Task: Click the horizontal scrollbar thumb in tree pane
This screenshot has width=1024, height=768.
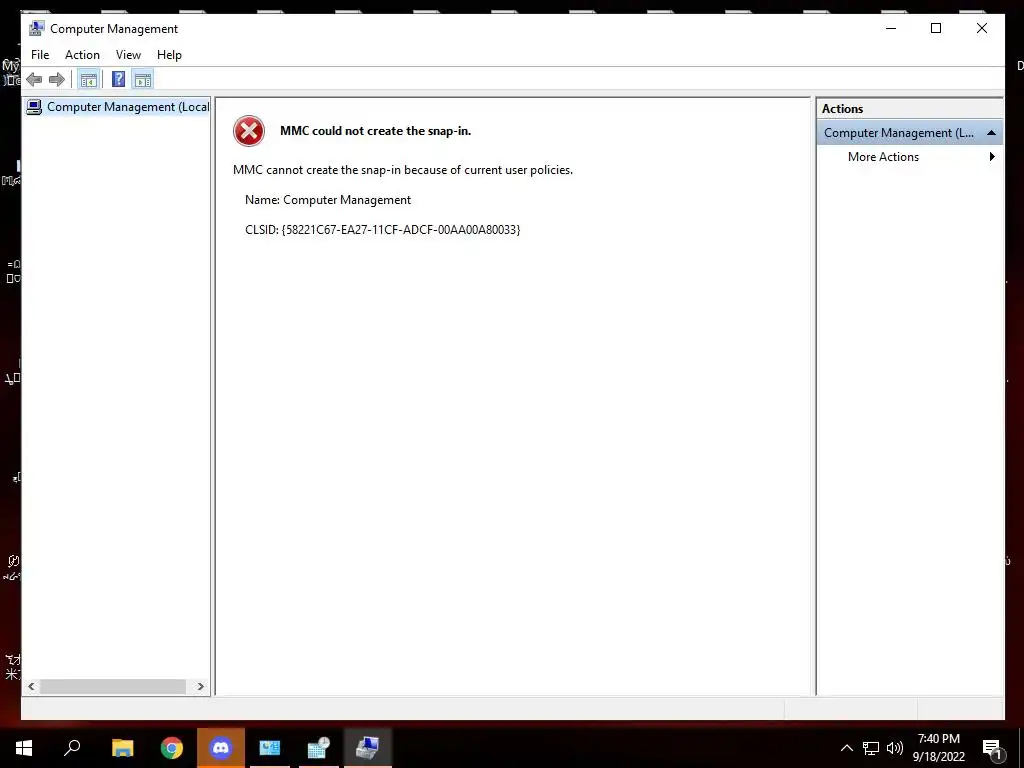Action: pos(113,686)
